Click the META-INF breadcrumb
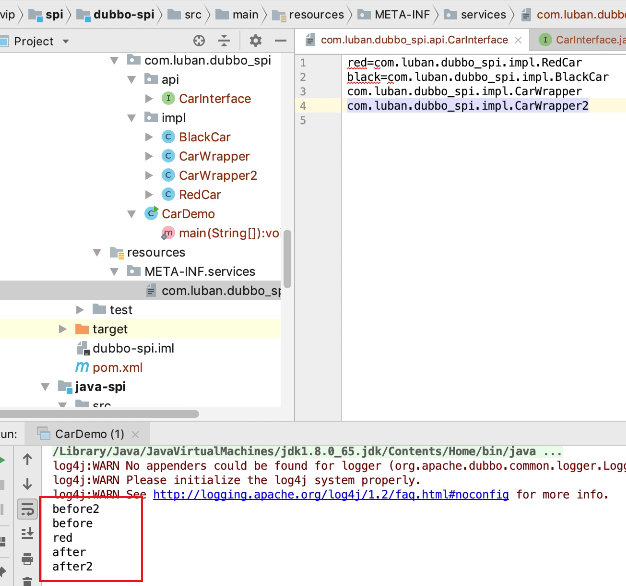626x586 pixels. pyautogui.click(x=402, y=14)
